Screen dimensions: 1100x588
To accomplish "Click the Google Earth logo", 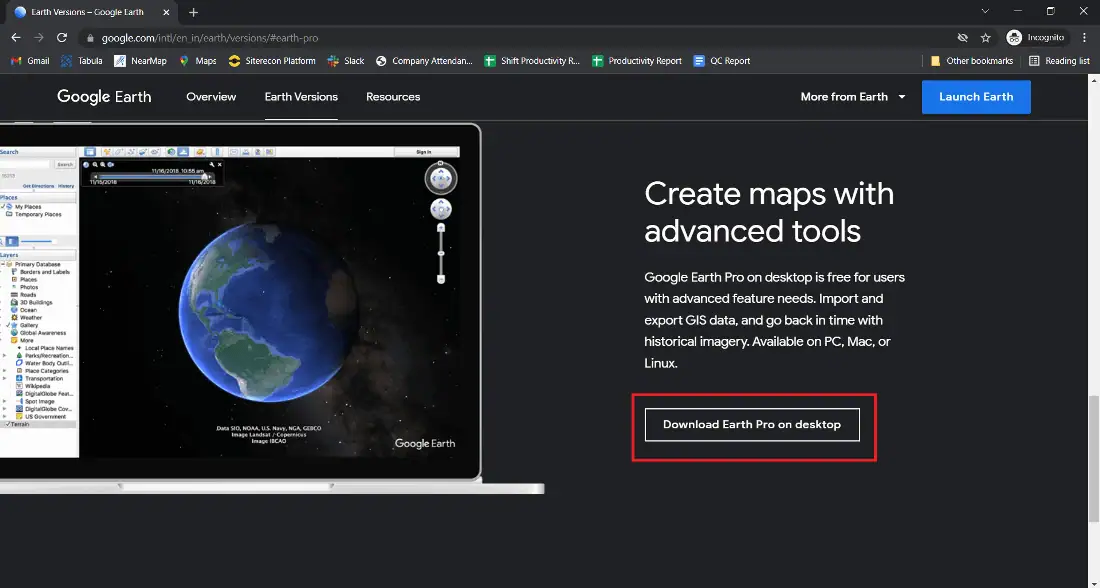I will [x=104, y=97].
